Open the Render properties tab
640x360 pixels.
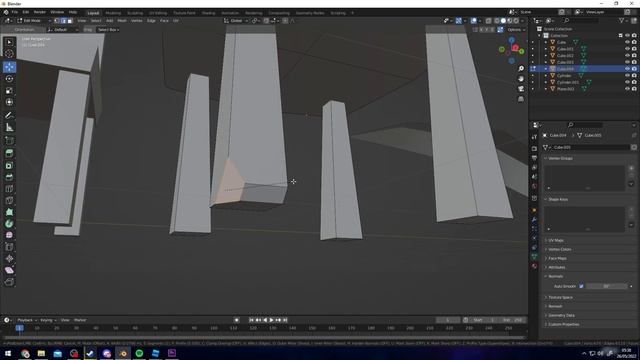tap(534, 148)
